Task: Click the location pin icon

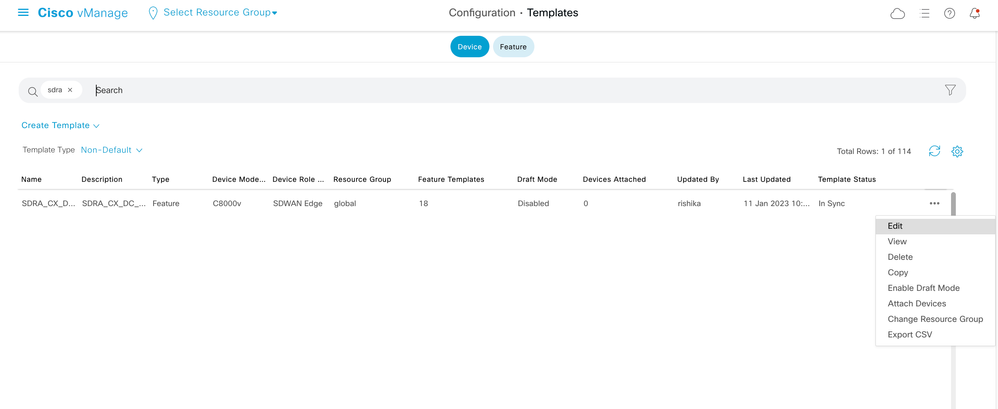Action: pyautogui.click(x=153, y=13)
